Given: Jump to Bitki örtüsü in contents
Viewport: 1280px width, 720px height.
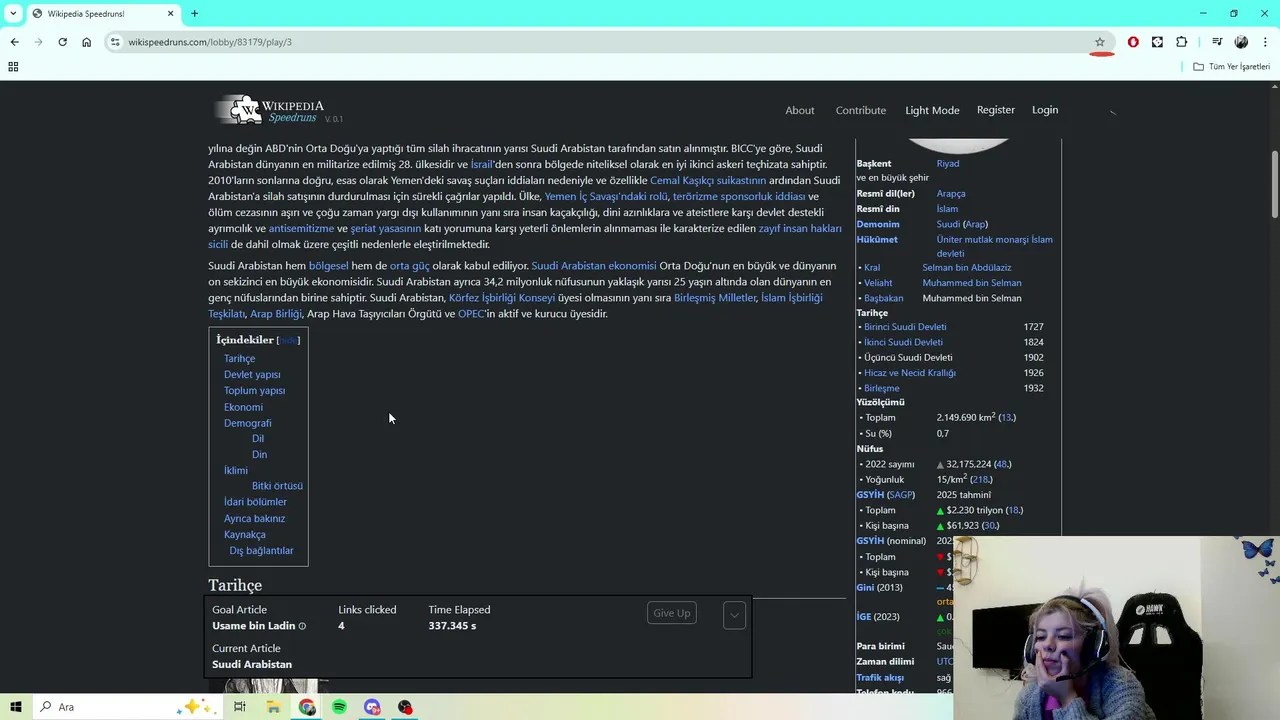Looking at the screenshot, I should coord(277,485).
